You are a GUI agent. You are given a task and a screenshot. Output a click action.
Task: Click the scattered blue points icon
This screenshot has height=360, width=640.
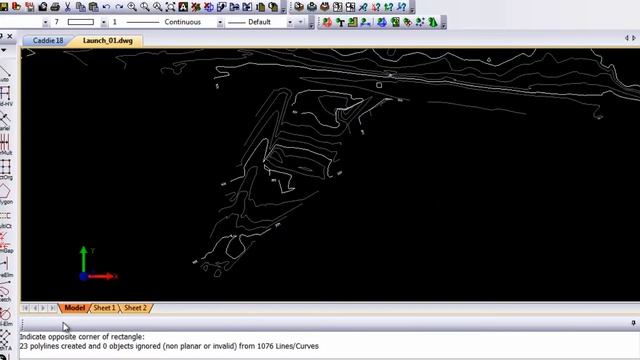[x=420, y=22]
